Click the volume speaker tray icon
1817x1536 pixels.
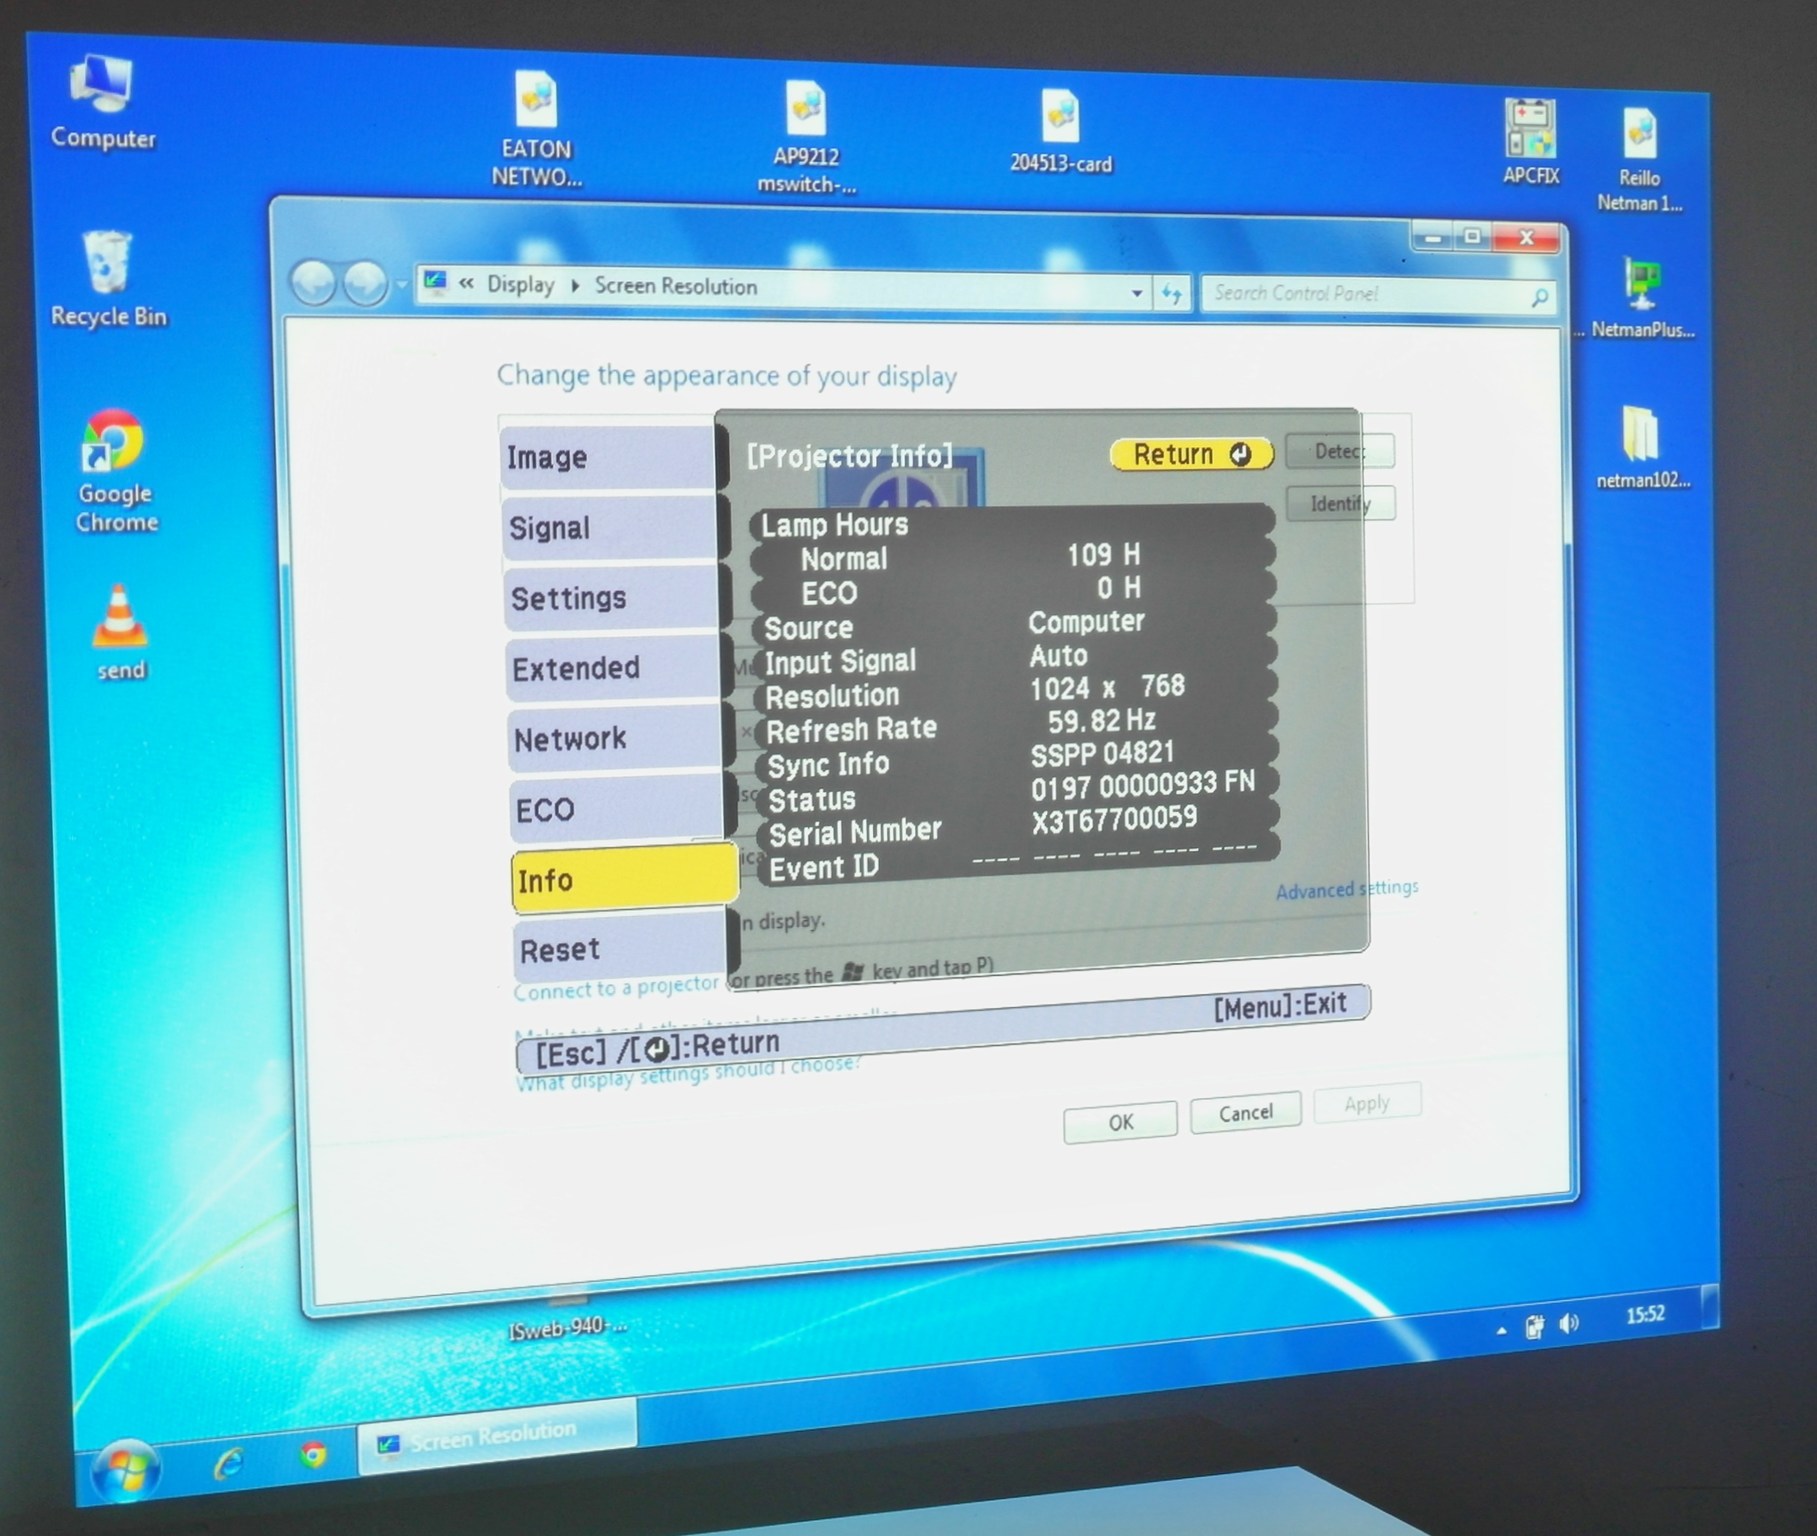(1568, 1323)
